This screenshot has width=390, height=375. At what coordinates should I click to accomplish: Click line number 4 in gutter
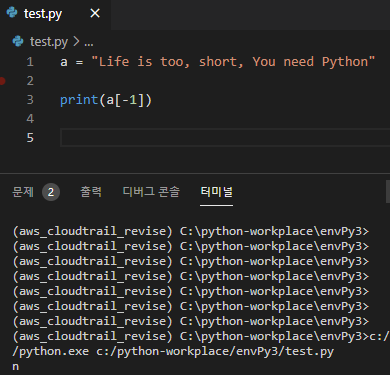coord(30,119)
